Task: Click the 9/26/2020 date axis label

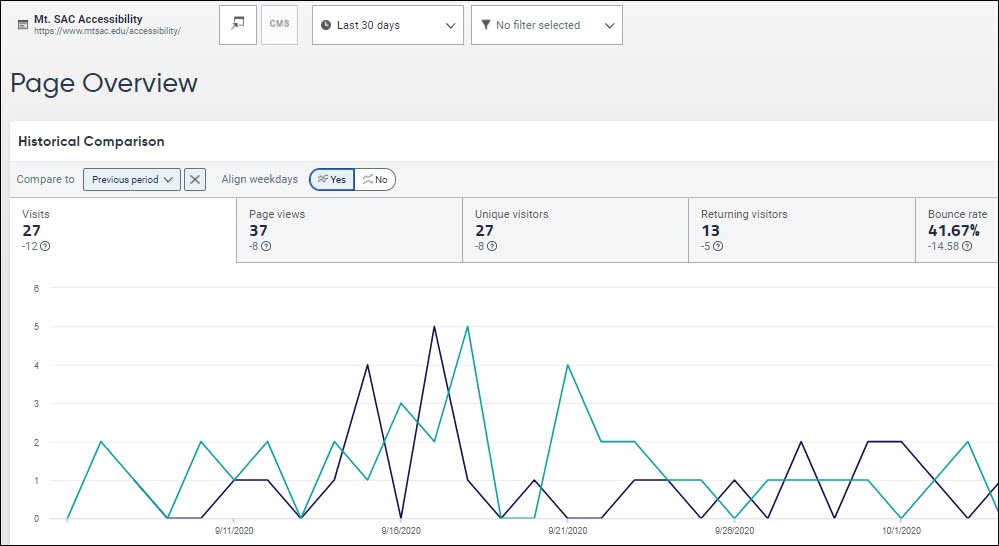Action: coord(735,531)
